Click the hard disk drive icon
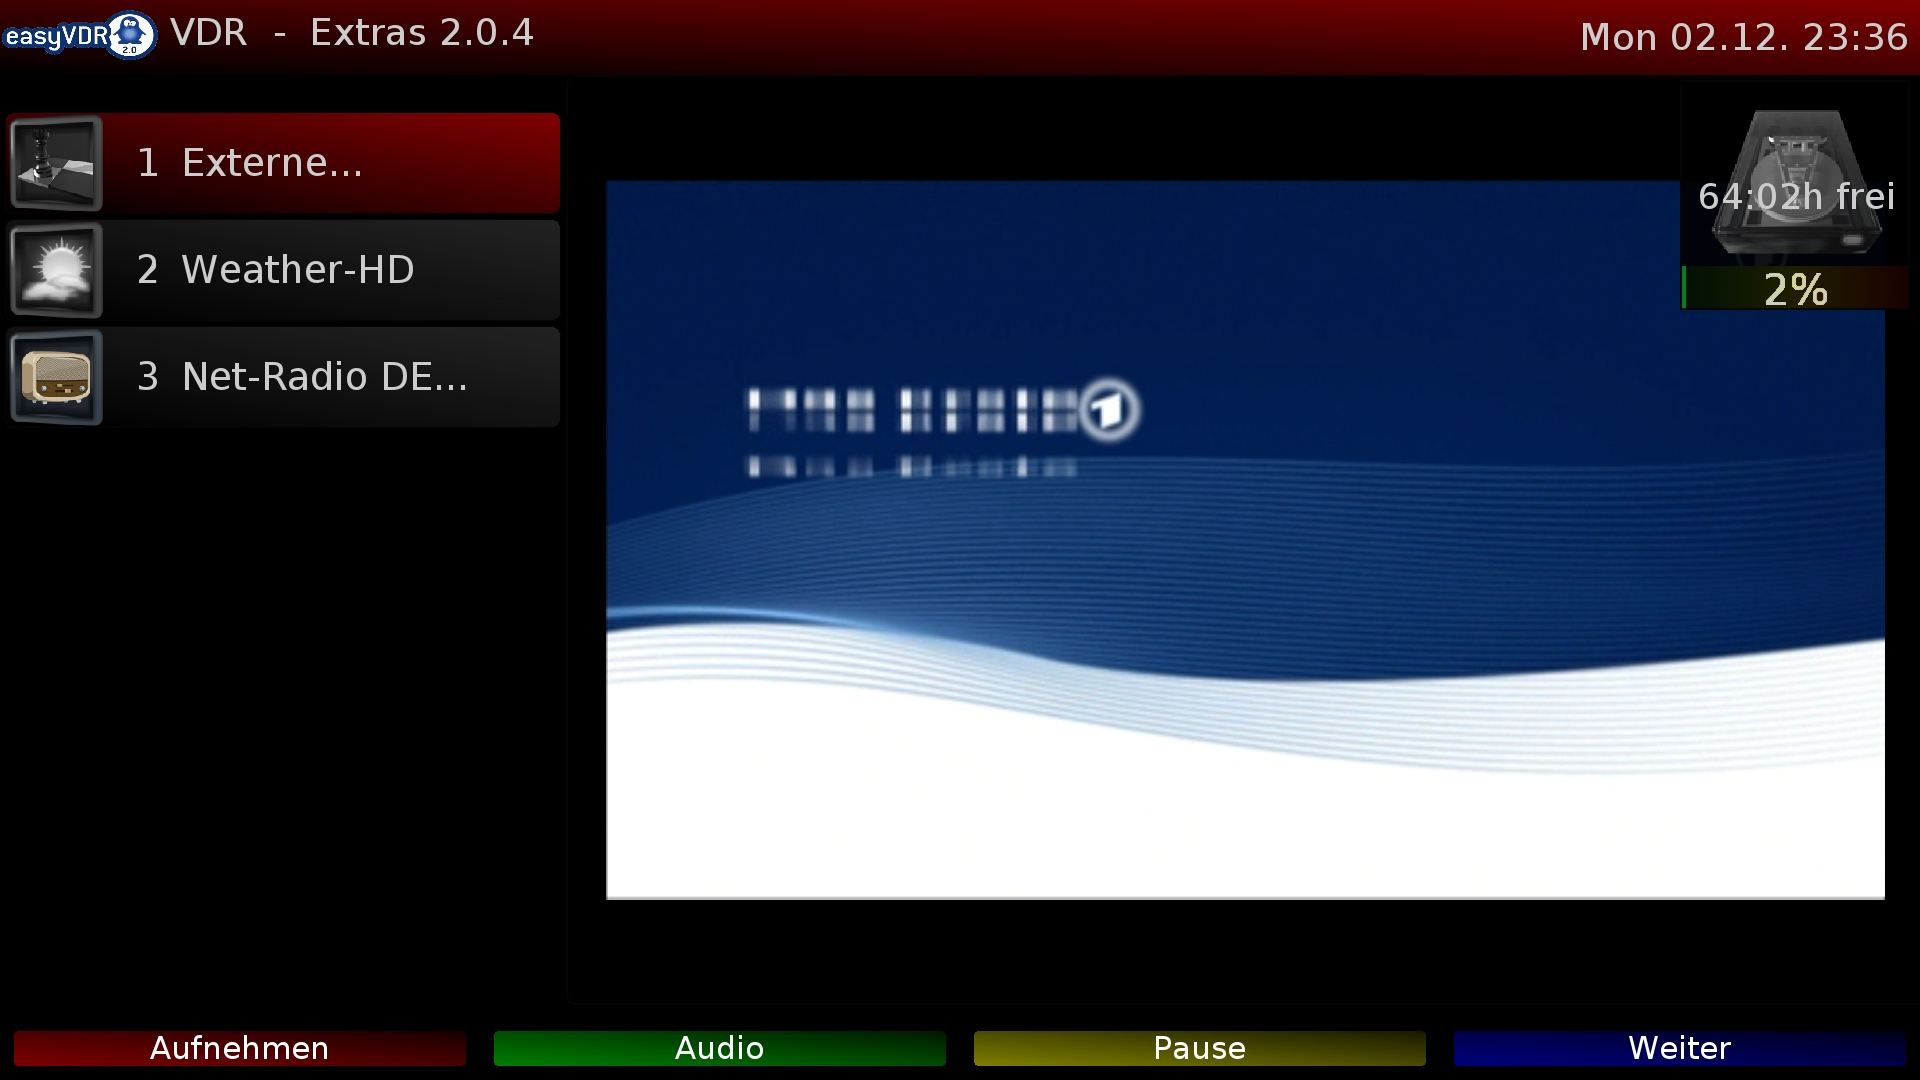This screenshot has width=1920, height=1080. click(1796, 150)
